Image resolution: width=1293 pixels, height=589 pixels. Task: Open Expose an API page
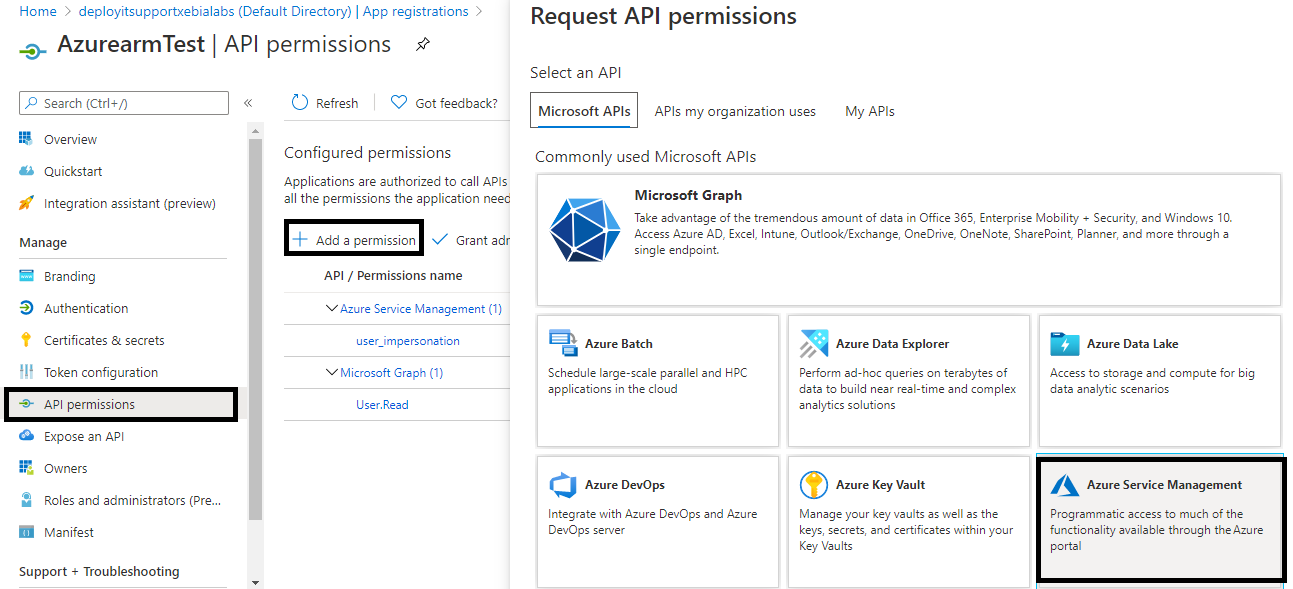(x=84, y=436)
